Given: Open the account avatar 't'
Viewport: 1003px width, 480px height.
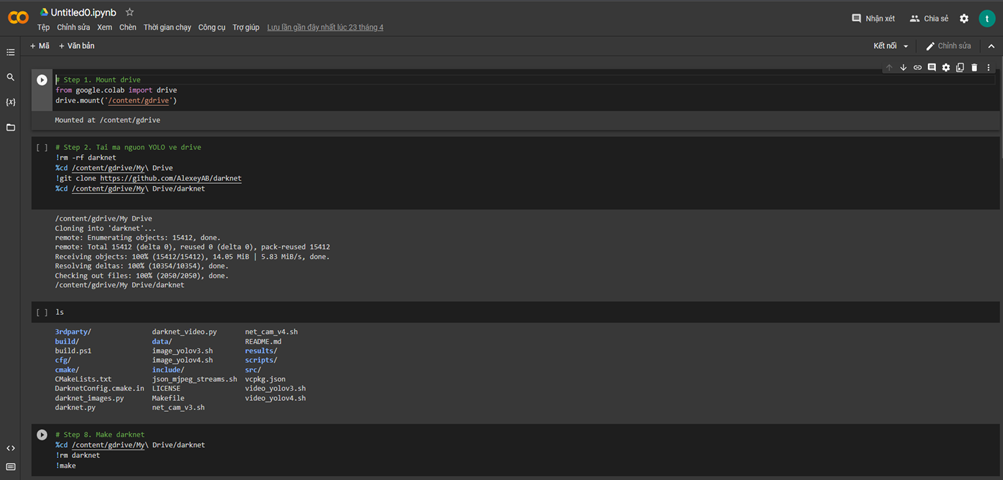Looking at the screenshot, I should (x=986, y=19).
